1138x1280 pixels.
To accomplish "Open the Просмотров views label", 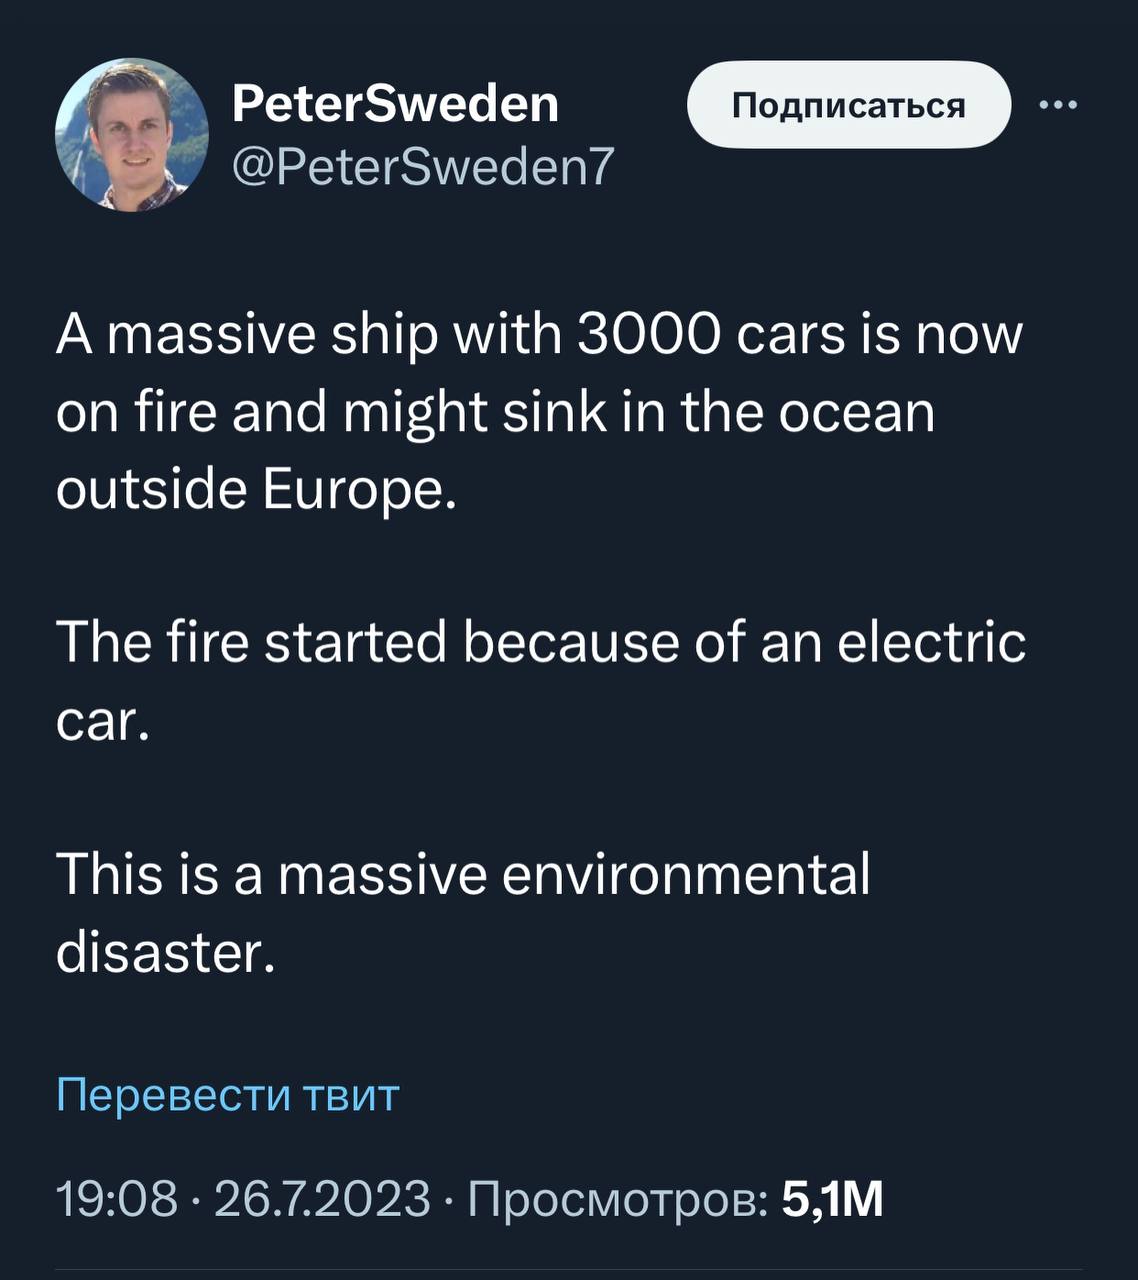I will [618, 1198].
